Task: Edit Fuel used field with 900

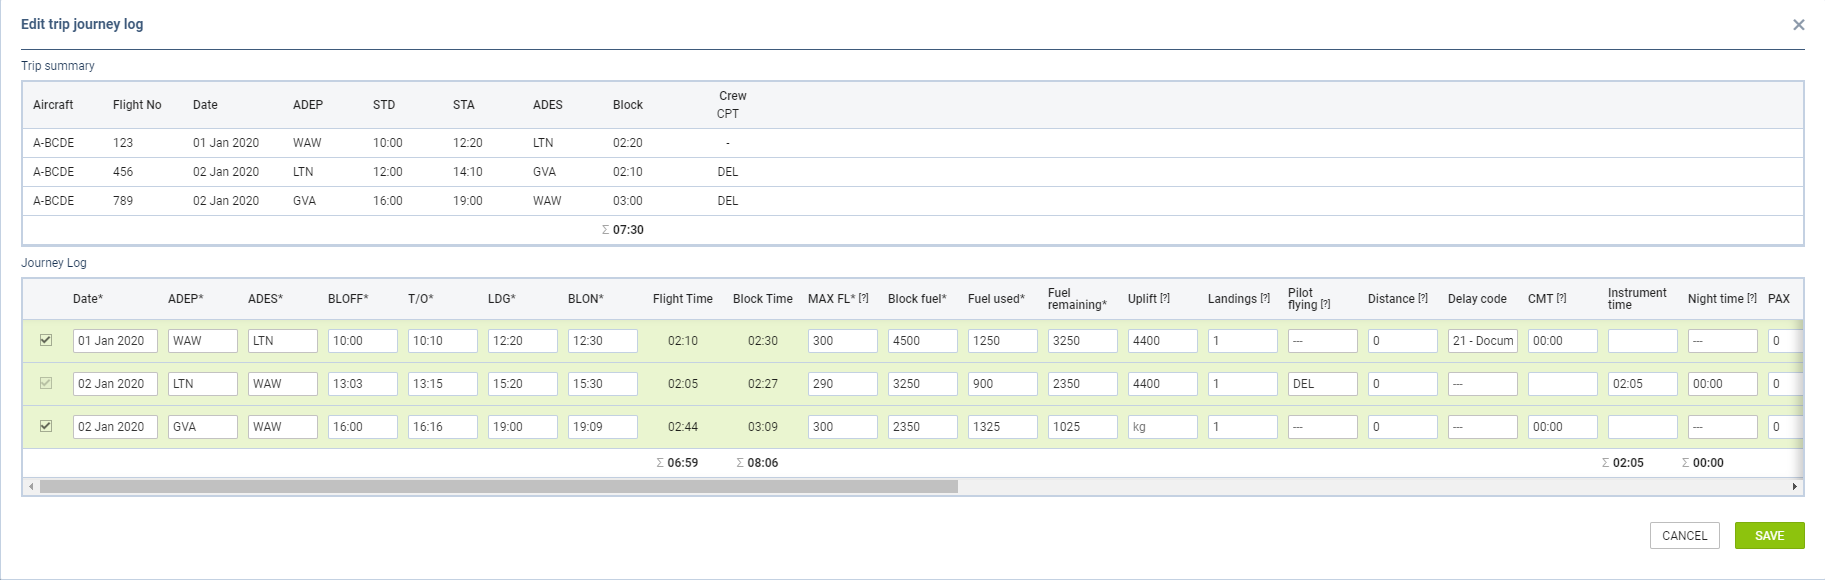Action: coord(1002,384)
